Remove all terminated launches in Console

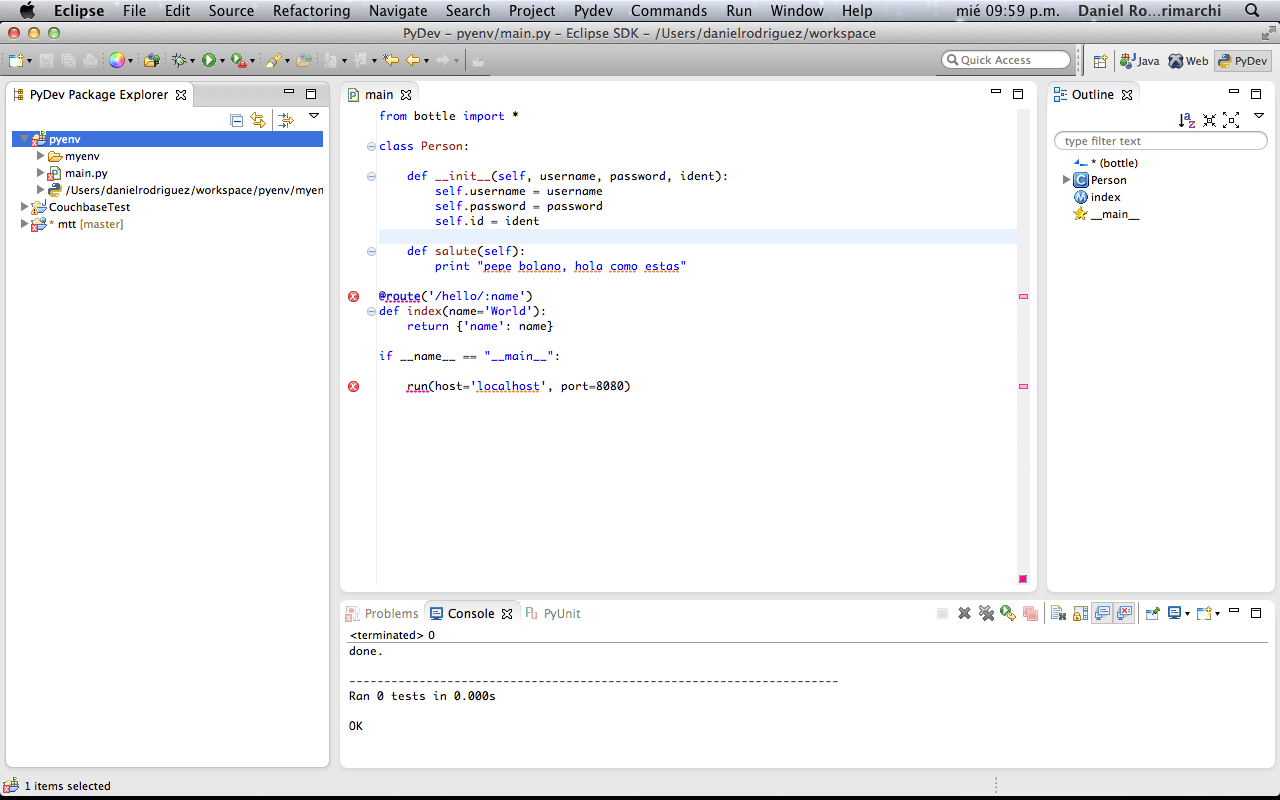[986, 613]
